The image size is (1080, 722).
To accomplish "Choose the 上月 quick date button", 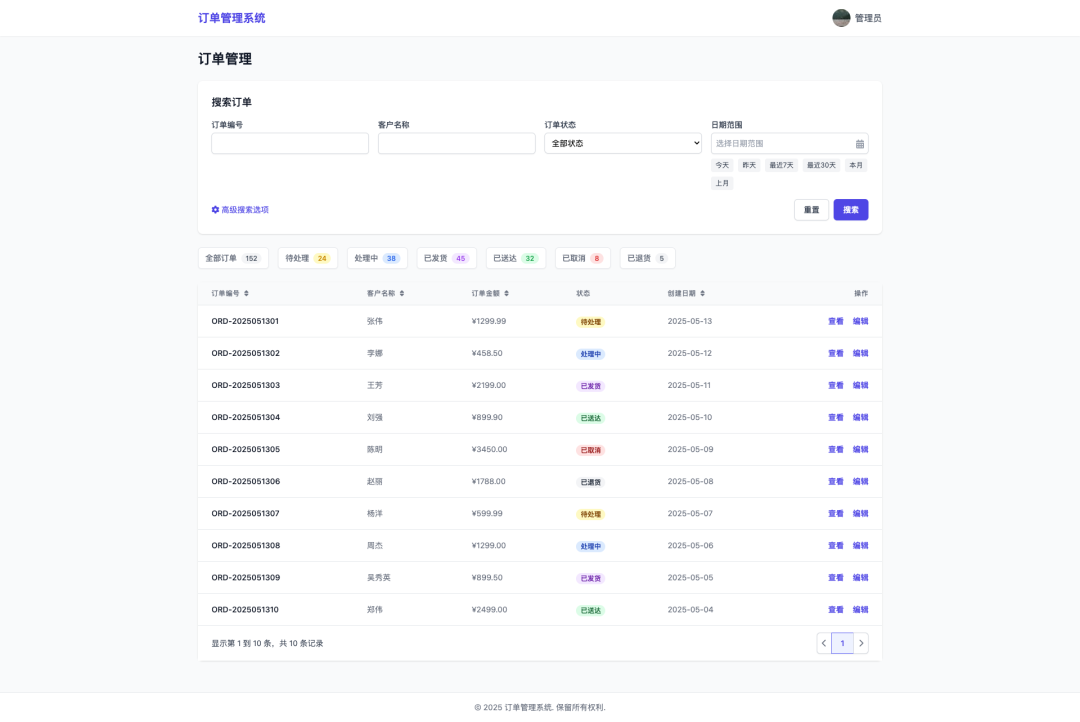I will (x=722, y=183).
